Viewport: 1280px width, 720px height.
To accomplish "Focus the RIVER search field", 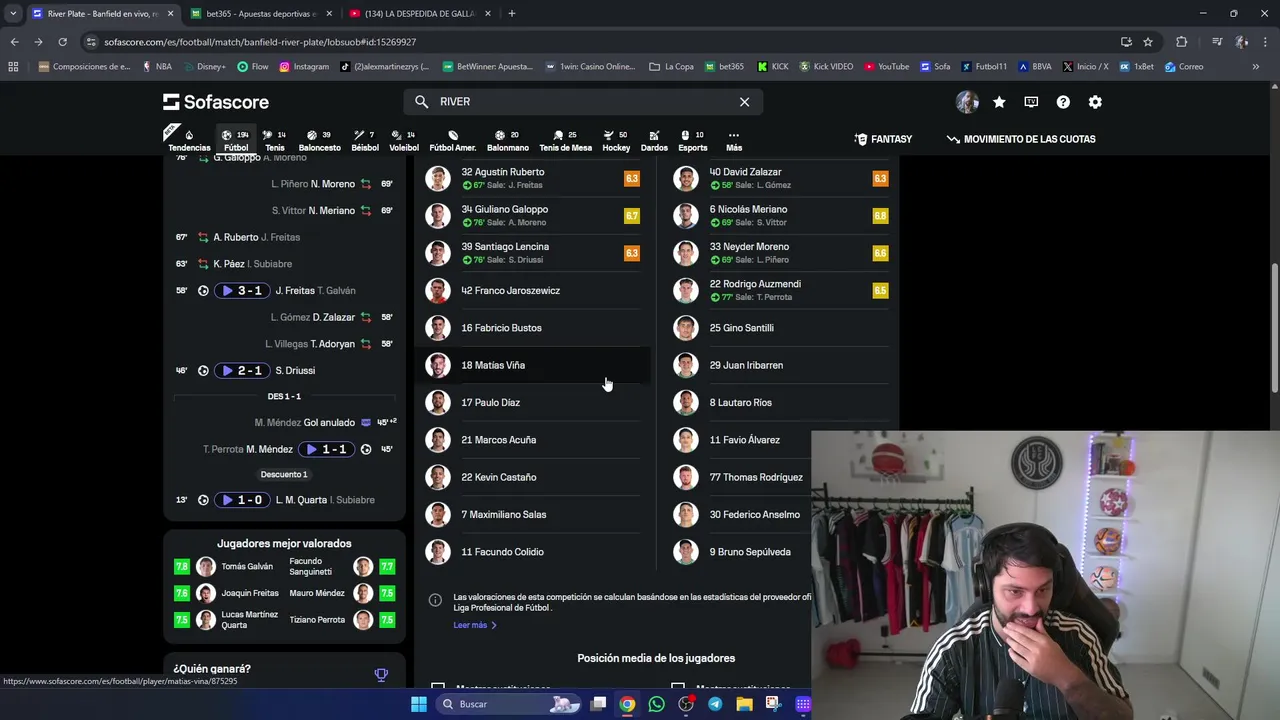I will point(584,102).
